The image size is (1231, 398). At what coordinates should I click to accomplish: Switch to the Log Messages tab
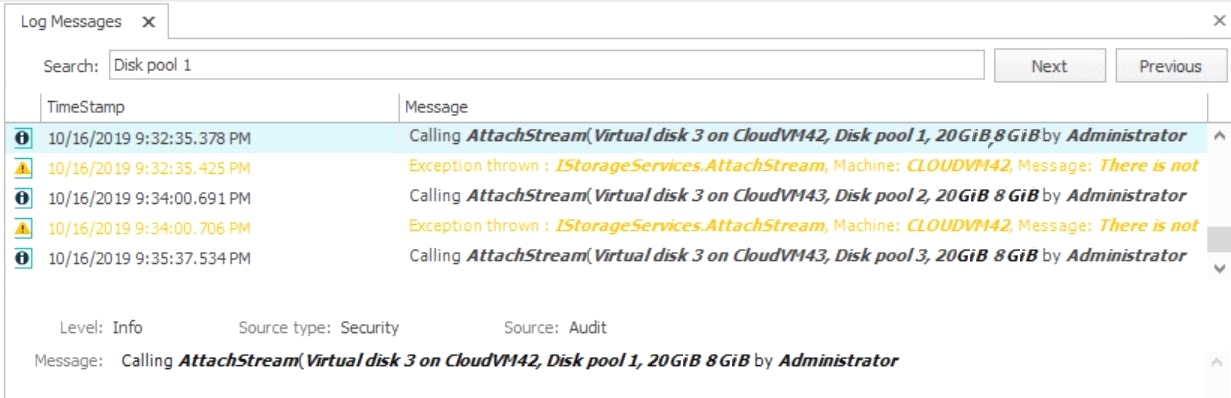(71, 21)
